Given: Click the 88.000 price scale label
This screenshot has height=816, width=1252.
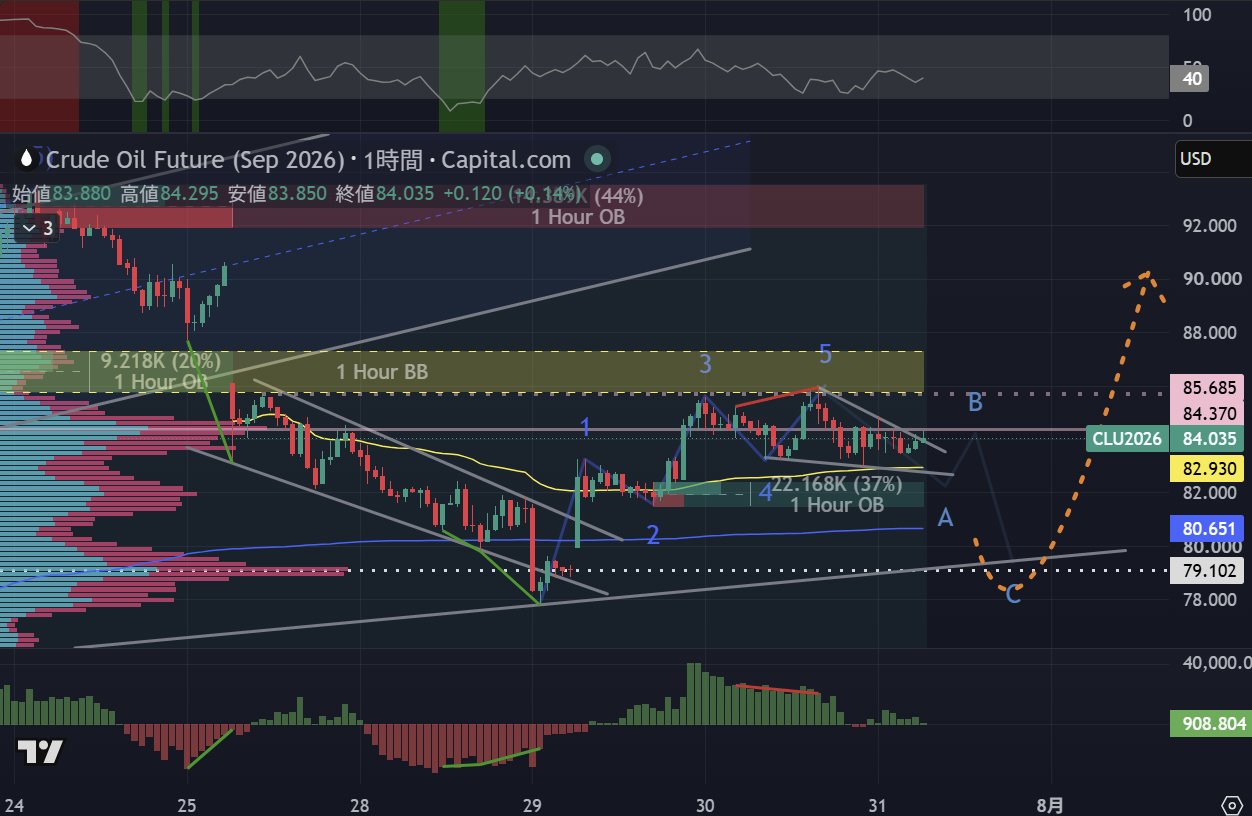Looking at the screenshot, I should (1209, 333).
